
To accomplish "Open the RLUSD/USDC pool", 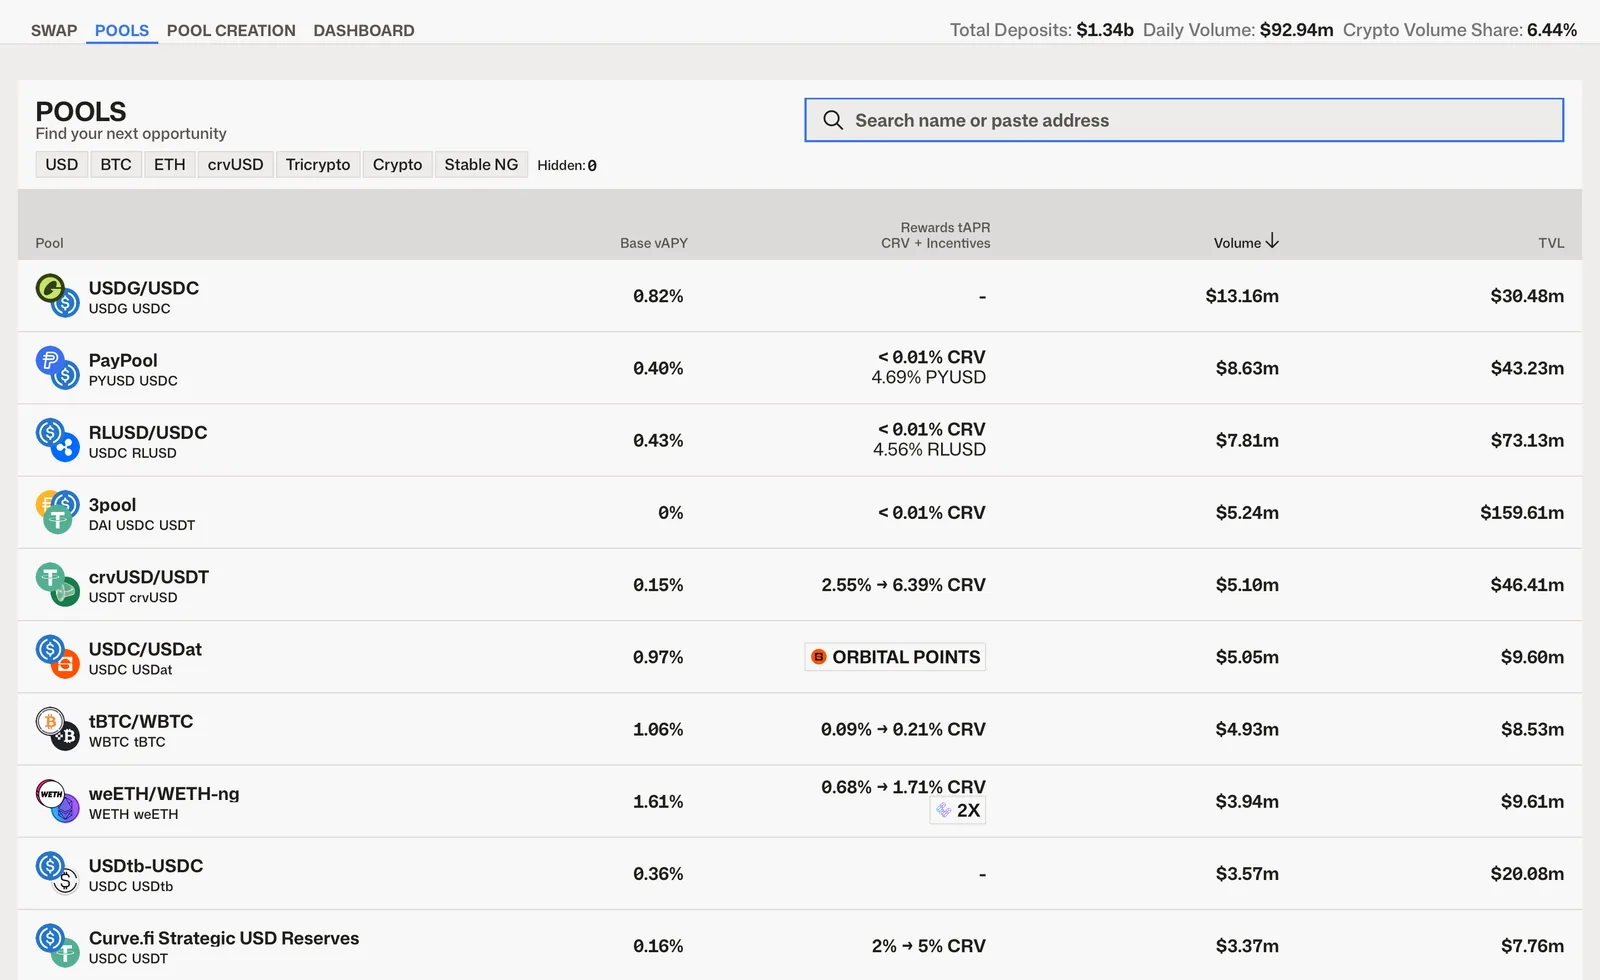I will 800,440.
